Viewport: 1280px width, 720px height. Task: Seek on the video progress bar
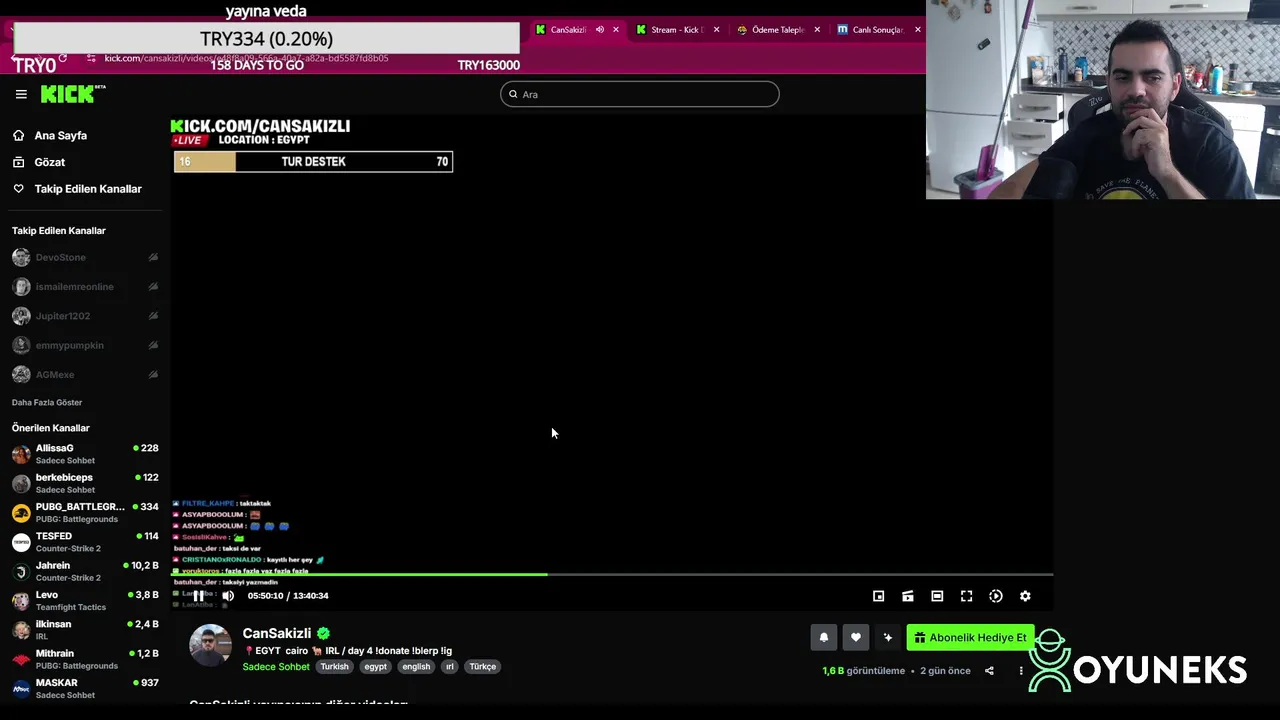(612, 575)
